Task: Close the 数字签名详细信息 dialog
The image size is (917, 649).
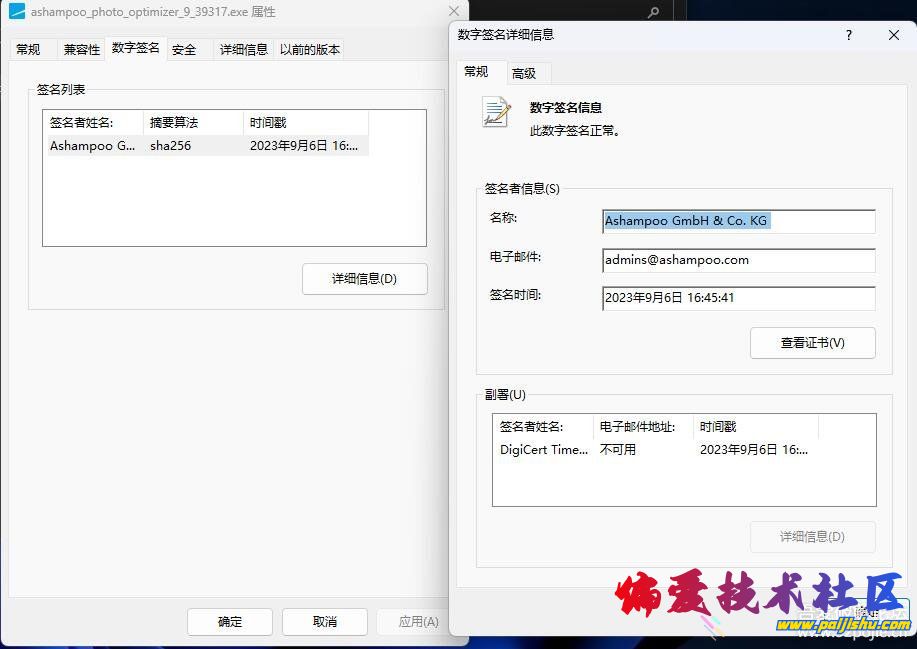Action: (894, 35)
